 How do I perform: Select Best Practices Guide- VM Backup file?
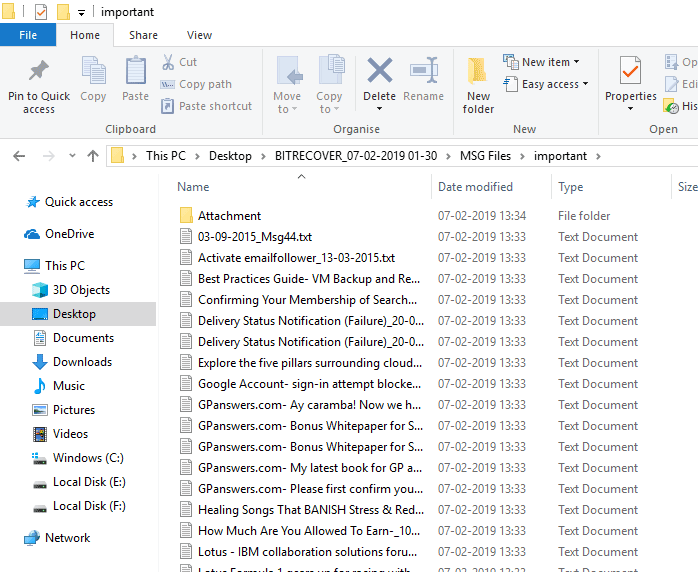(308, 279)
